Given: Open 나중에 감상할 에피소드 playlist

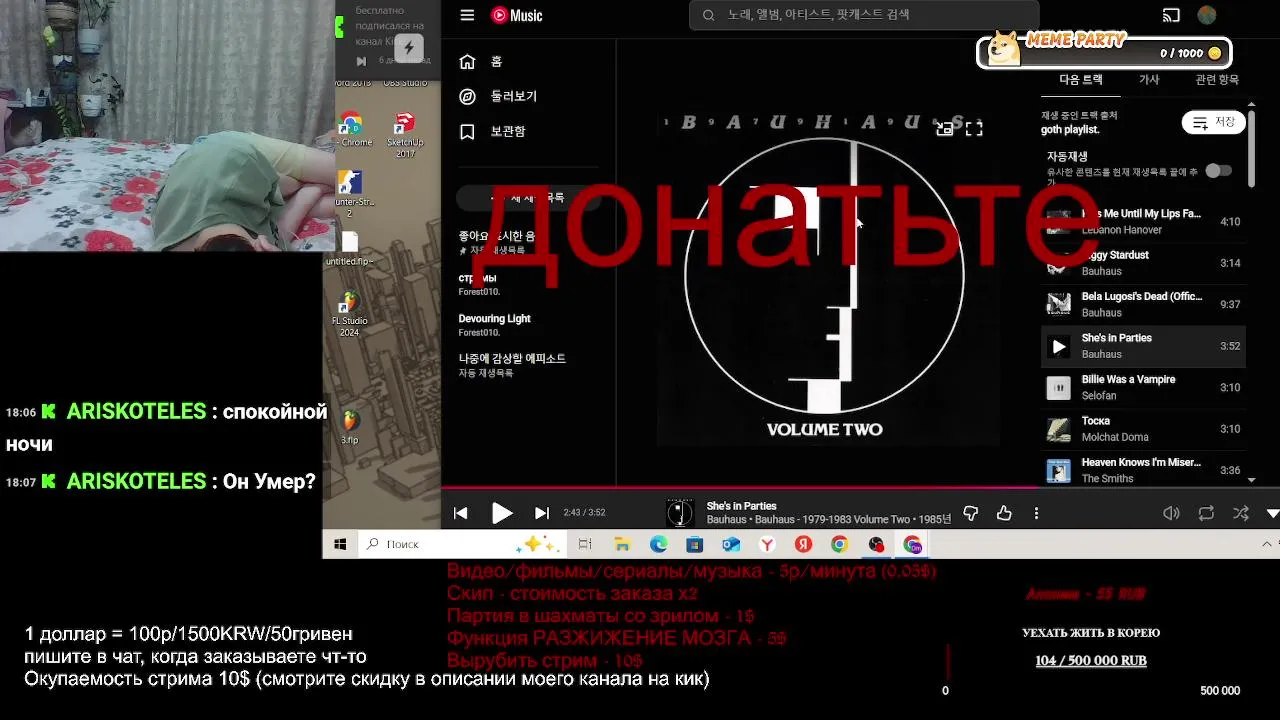Looking at the screenshot, I should pos(526,365).
